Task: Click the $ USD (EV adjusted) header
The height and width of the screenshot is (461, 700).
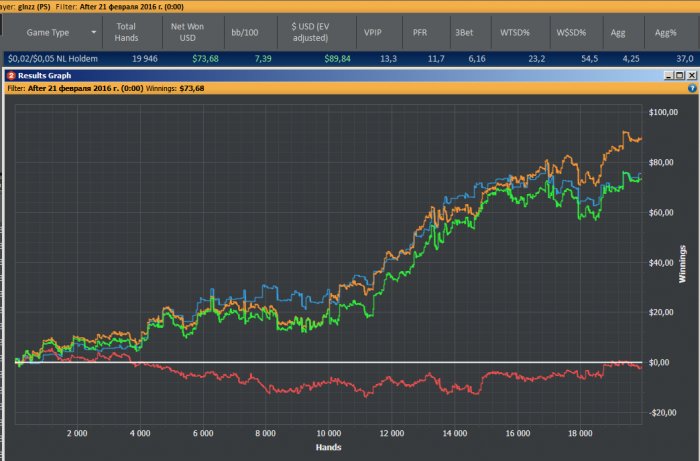Action: point(318,31)
